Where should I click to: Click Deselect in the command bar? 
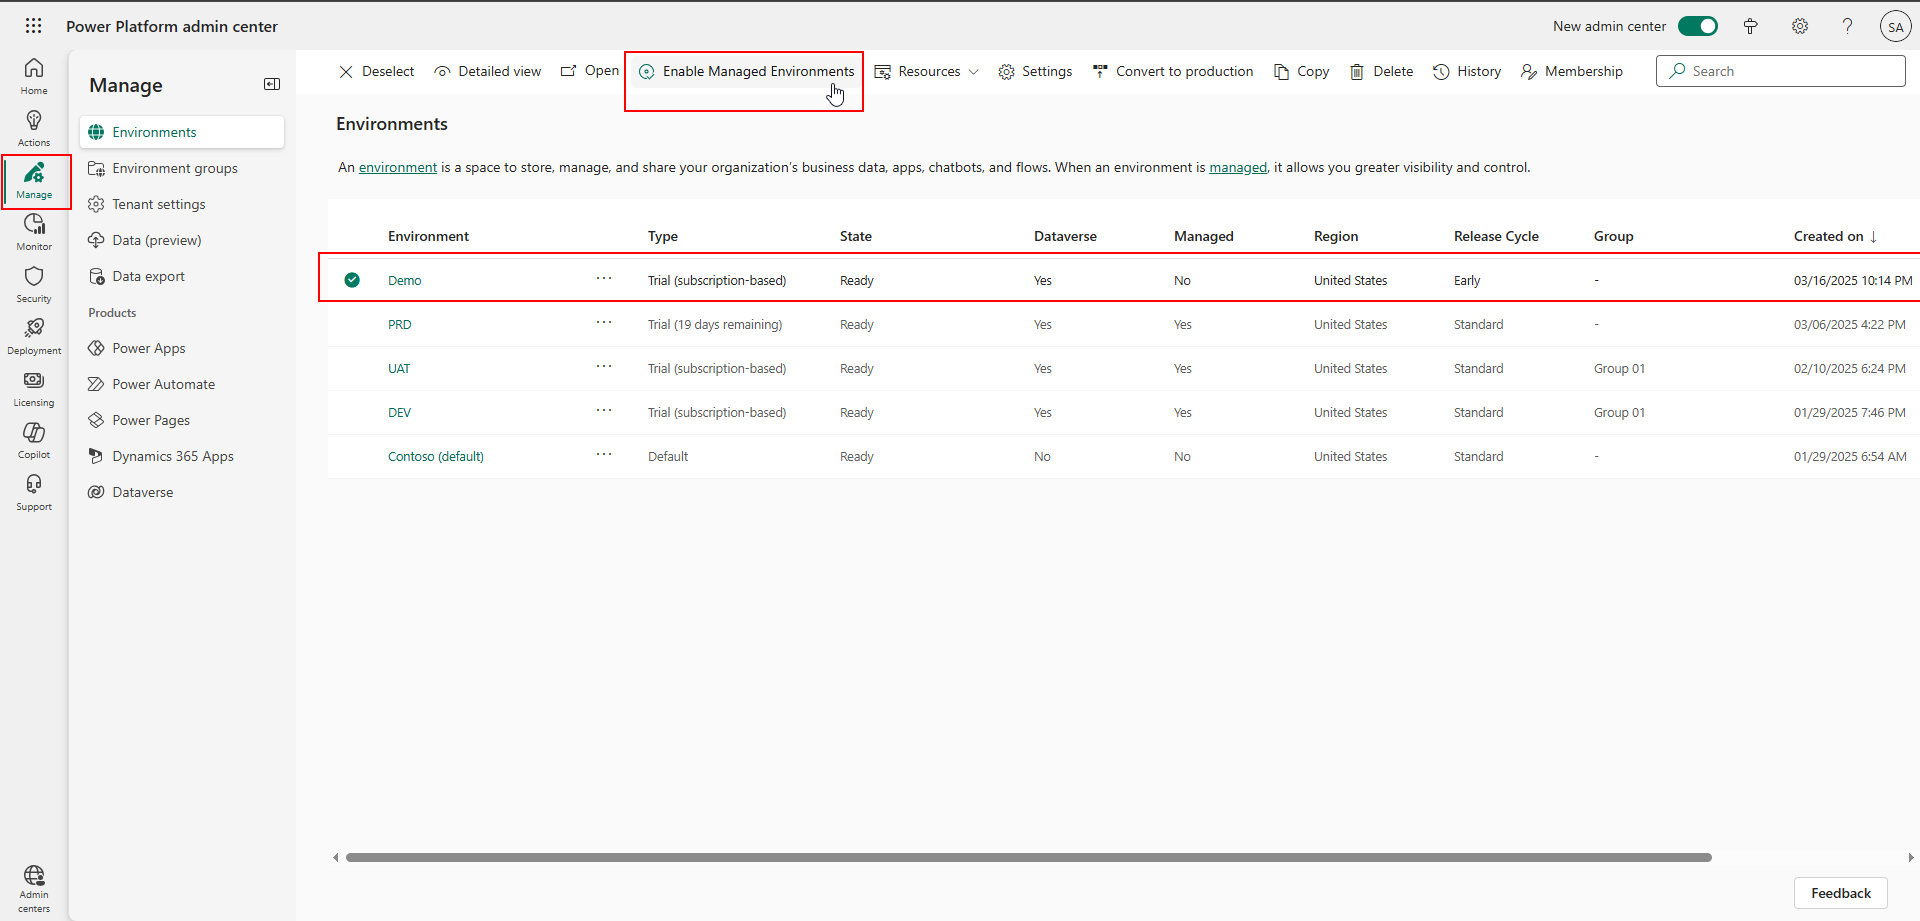pos(376,71)
